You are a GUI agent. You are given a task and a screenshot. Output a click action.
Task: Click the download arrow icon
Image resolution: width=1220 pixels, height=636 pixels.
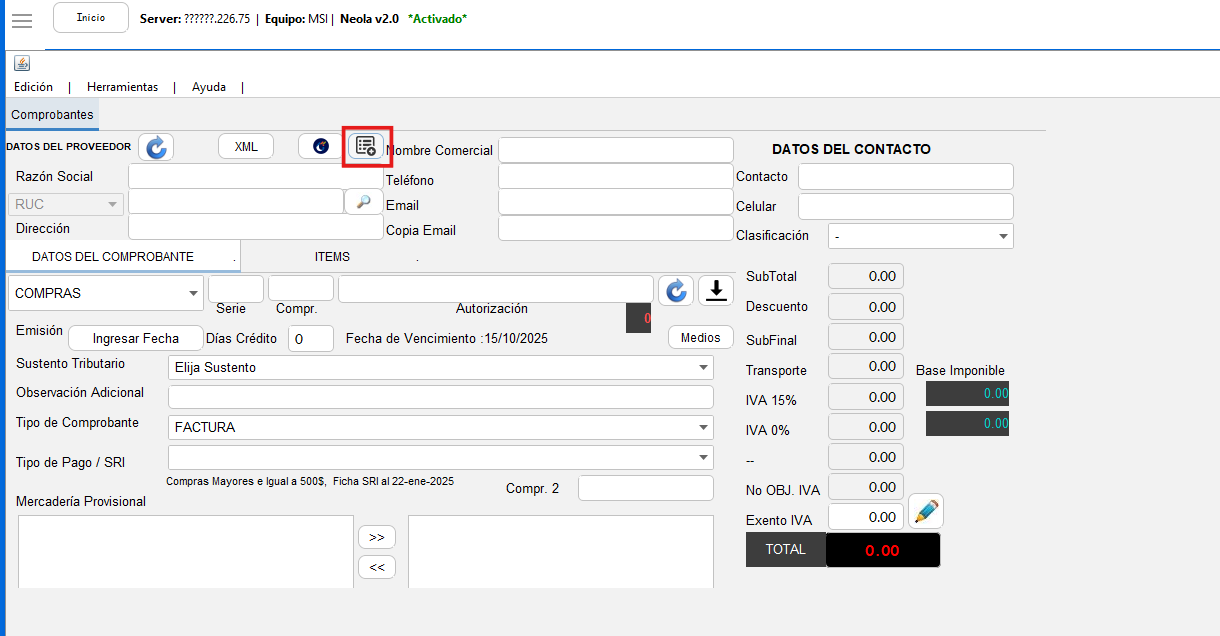tap(716, 290)
